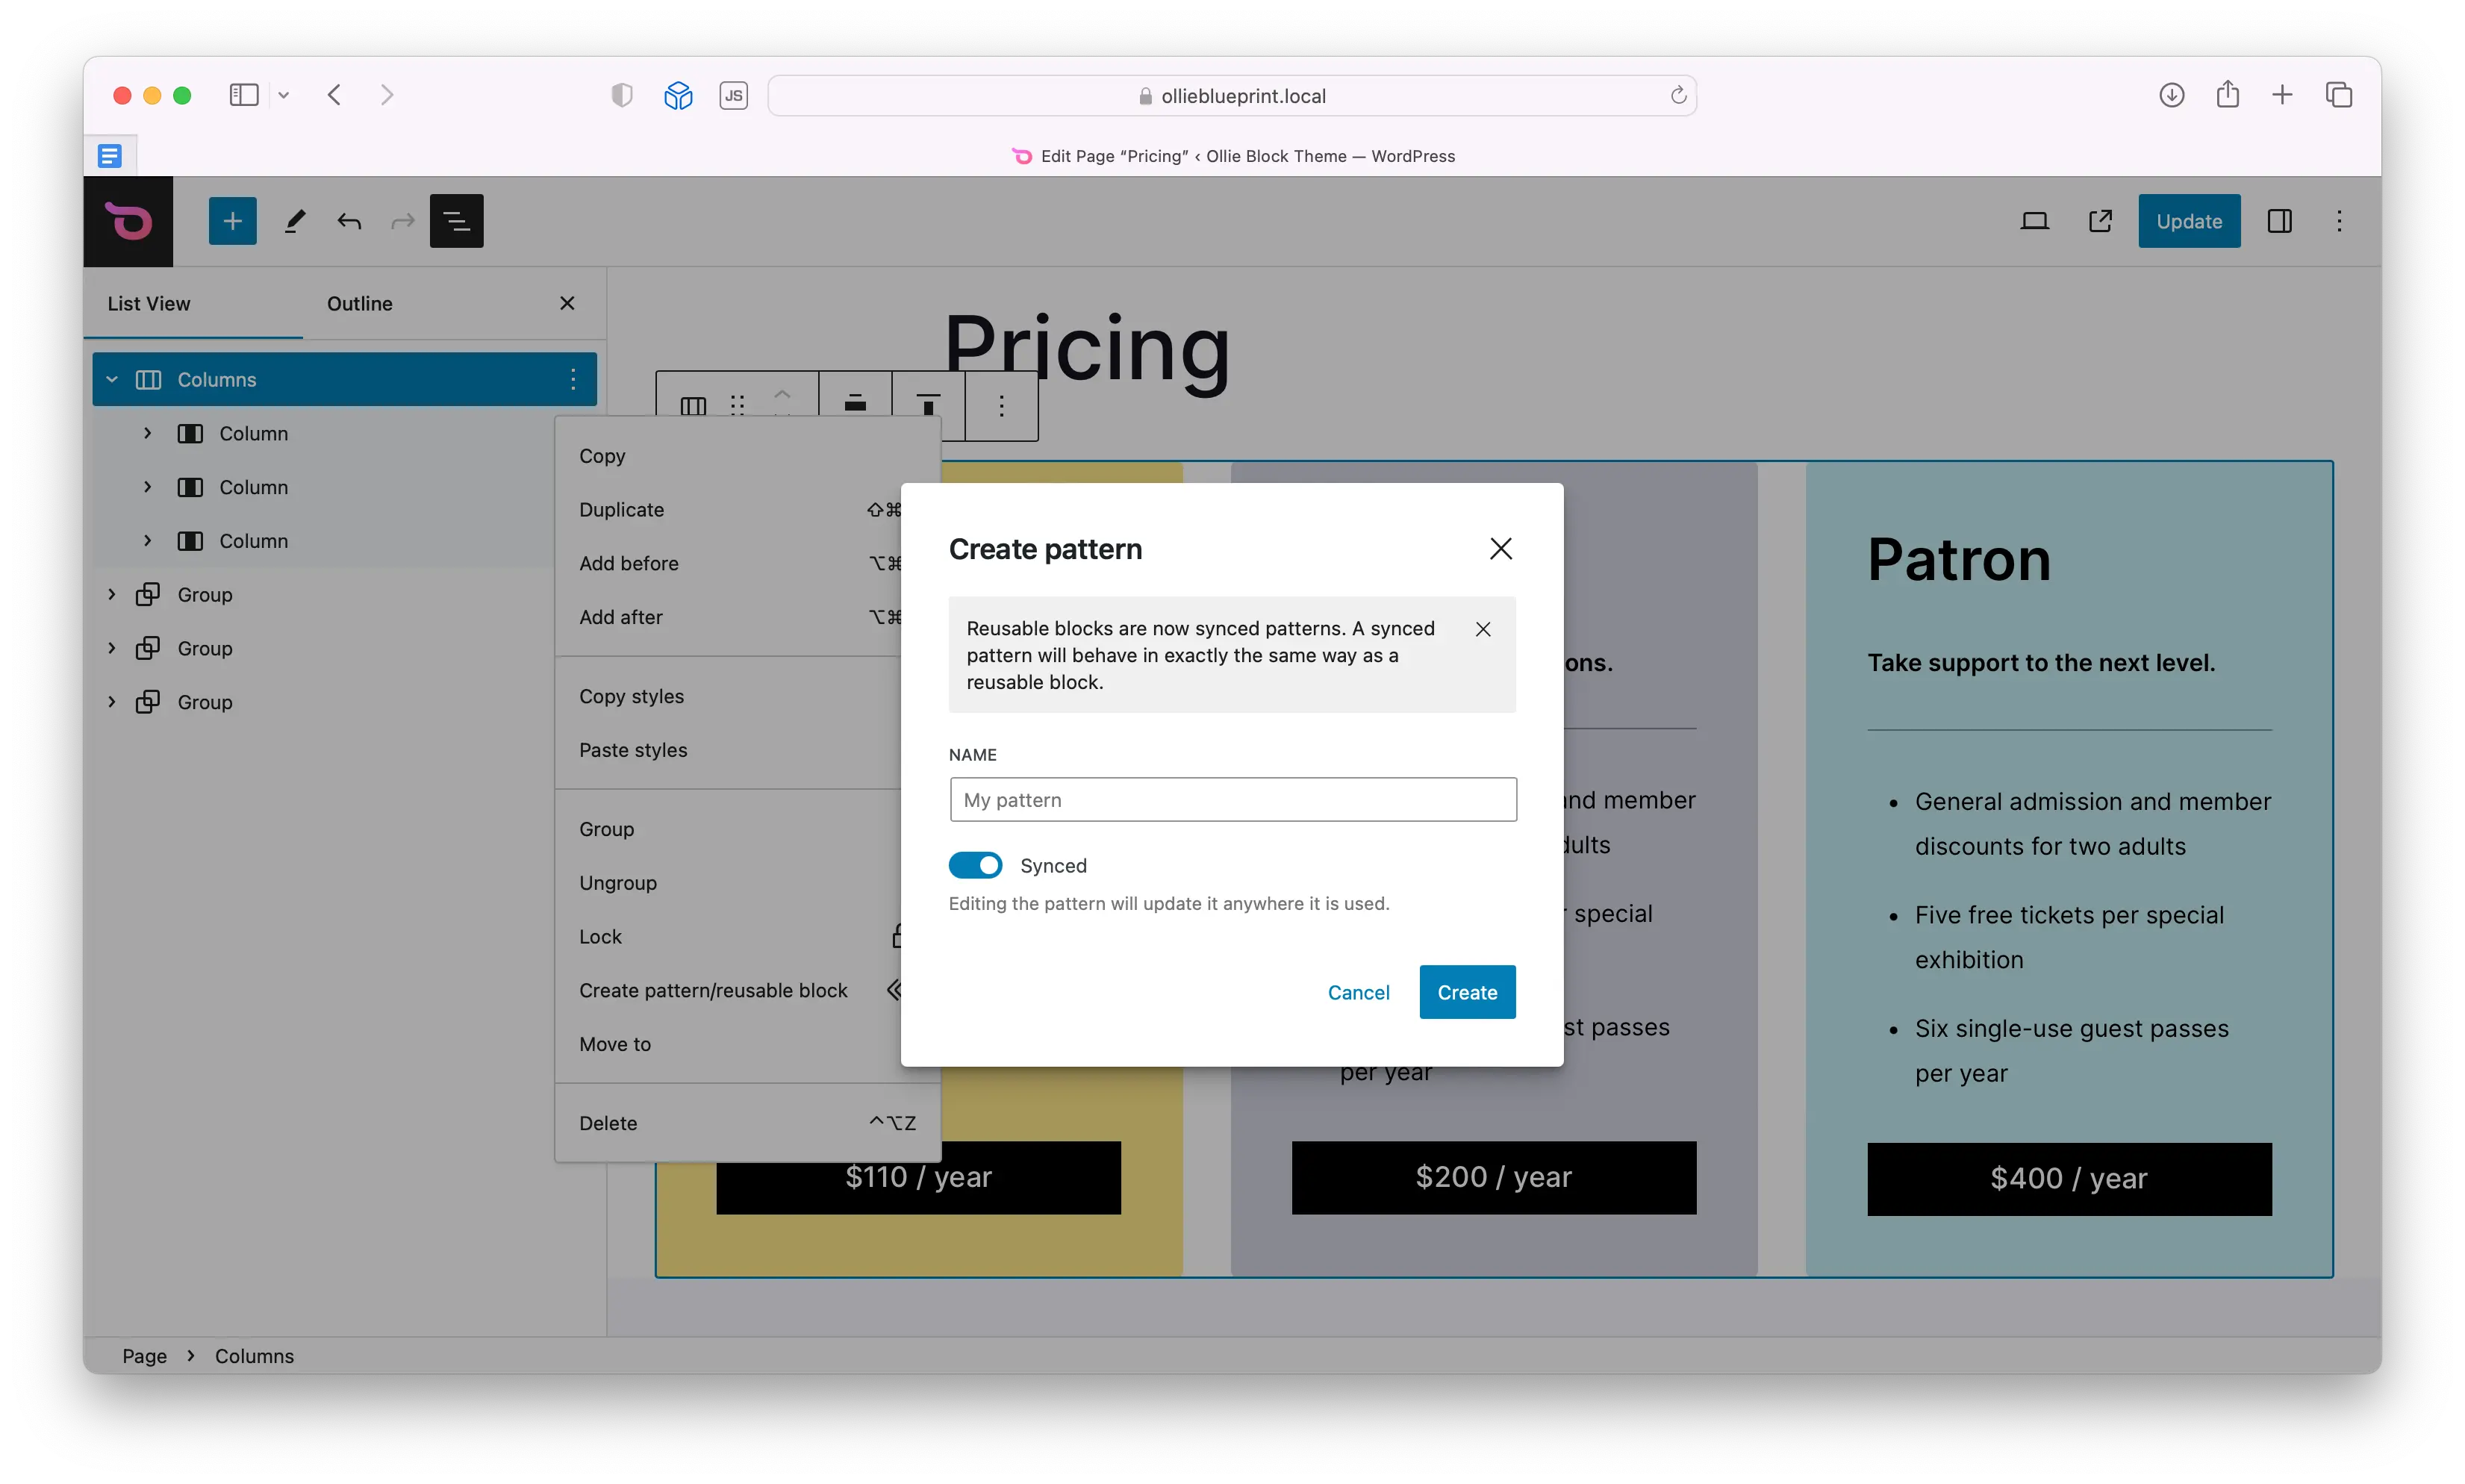Image resolution: width=2465 pixels, height=1484 pixels.
Task: Click the vertical alignment top icon
Action: (928, 405)
